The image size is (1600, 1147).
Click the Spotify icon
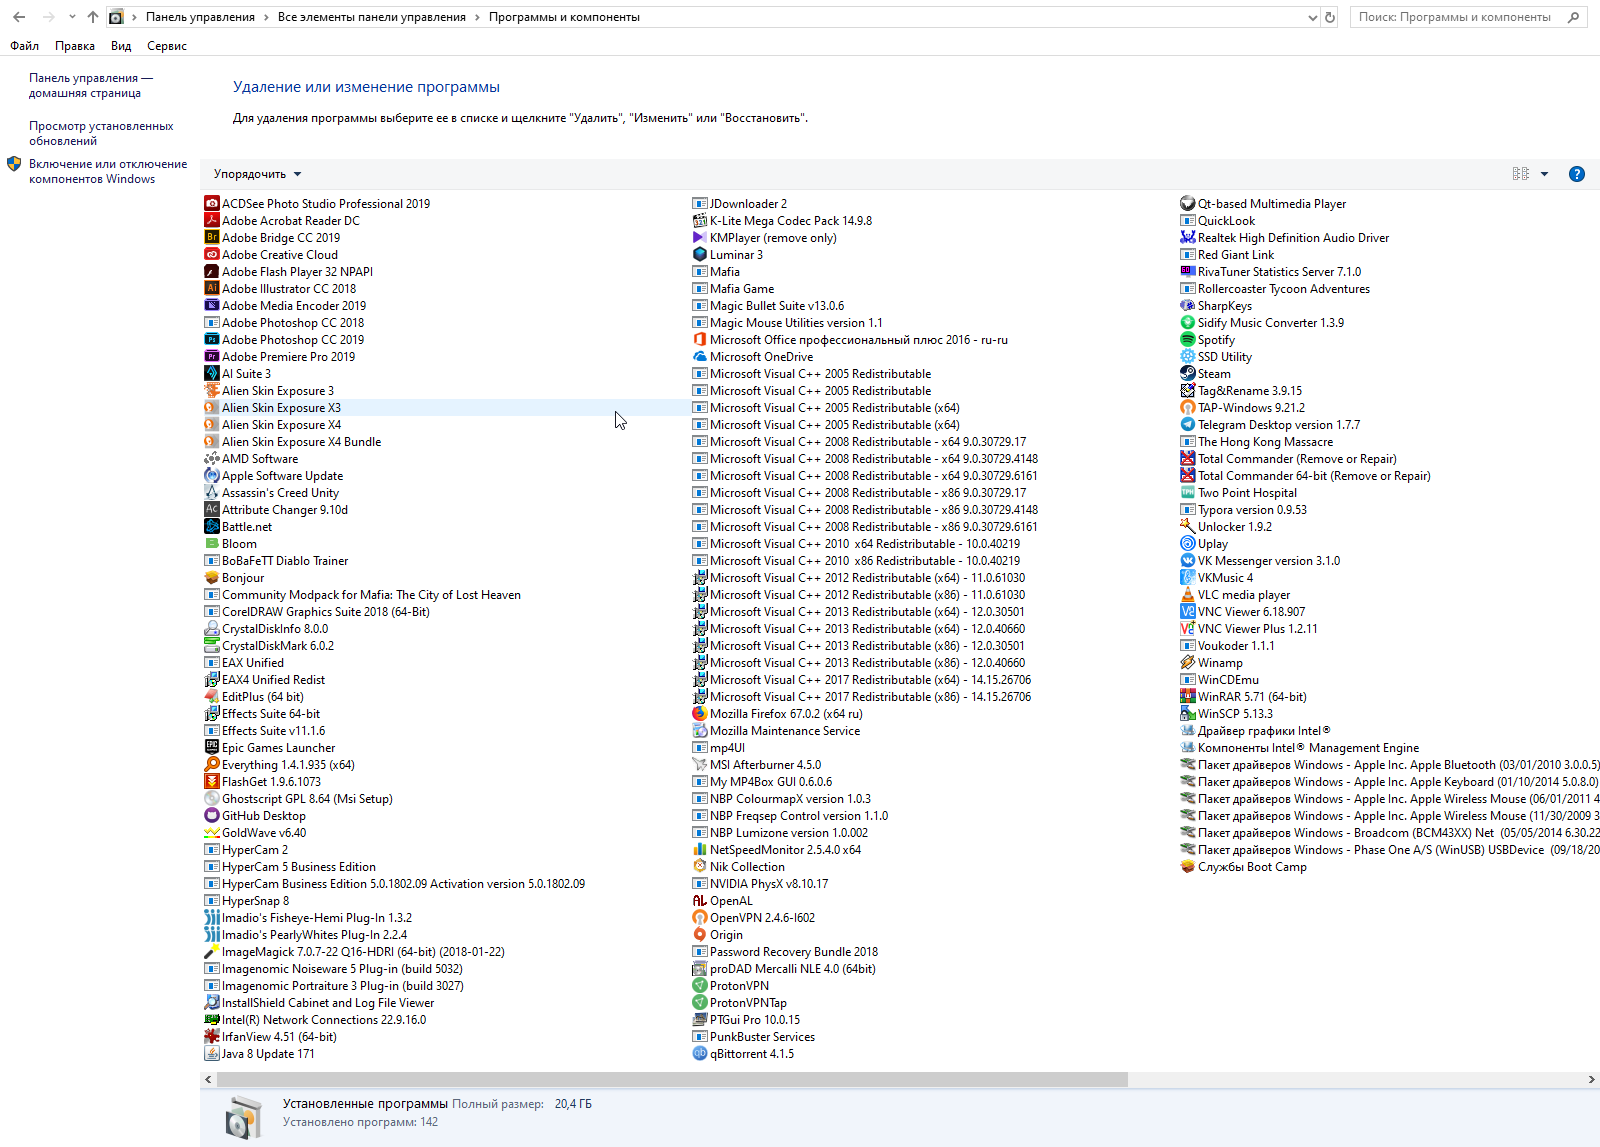tap(1188, 340)
